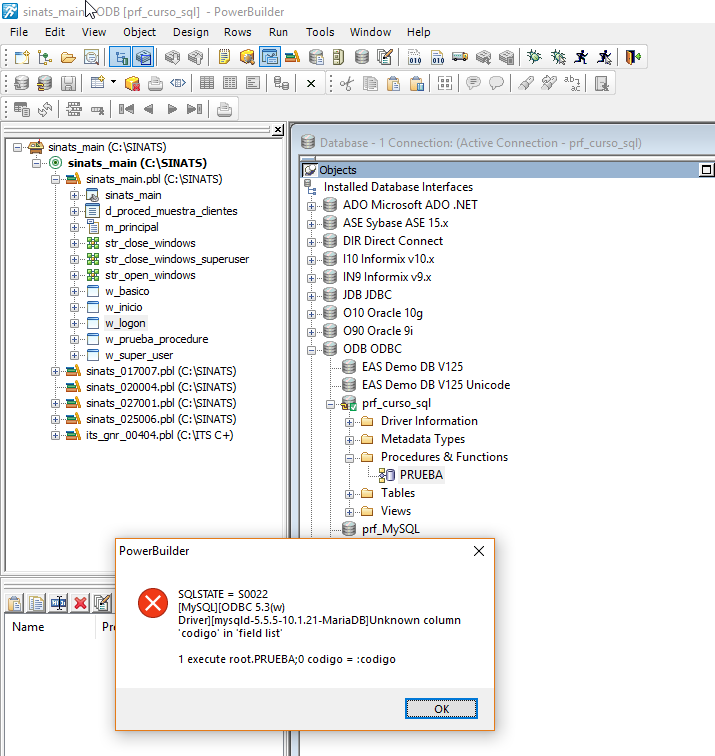Click the Preview magnifier toolbar icon
The width and height of the screenshot is (715, 756).
coord(91,57)
